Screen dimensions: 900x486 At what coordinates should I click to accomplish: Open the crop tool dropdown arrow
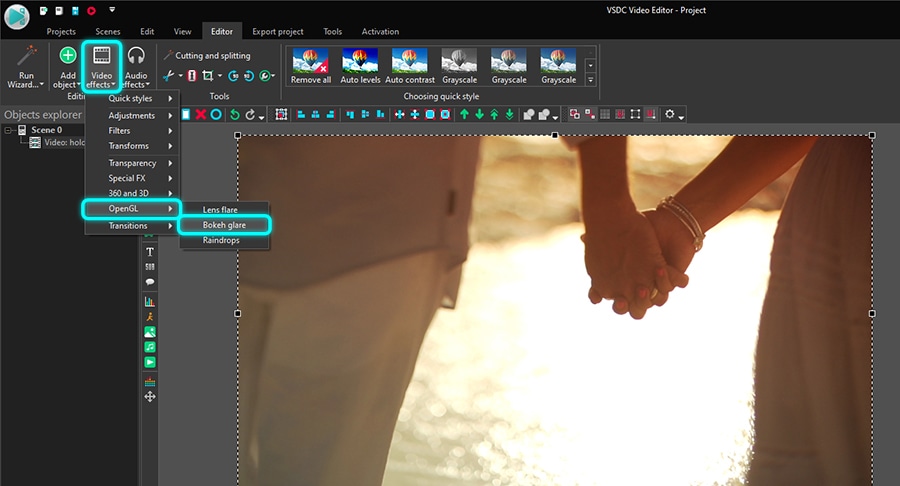[220, 76]
